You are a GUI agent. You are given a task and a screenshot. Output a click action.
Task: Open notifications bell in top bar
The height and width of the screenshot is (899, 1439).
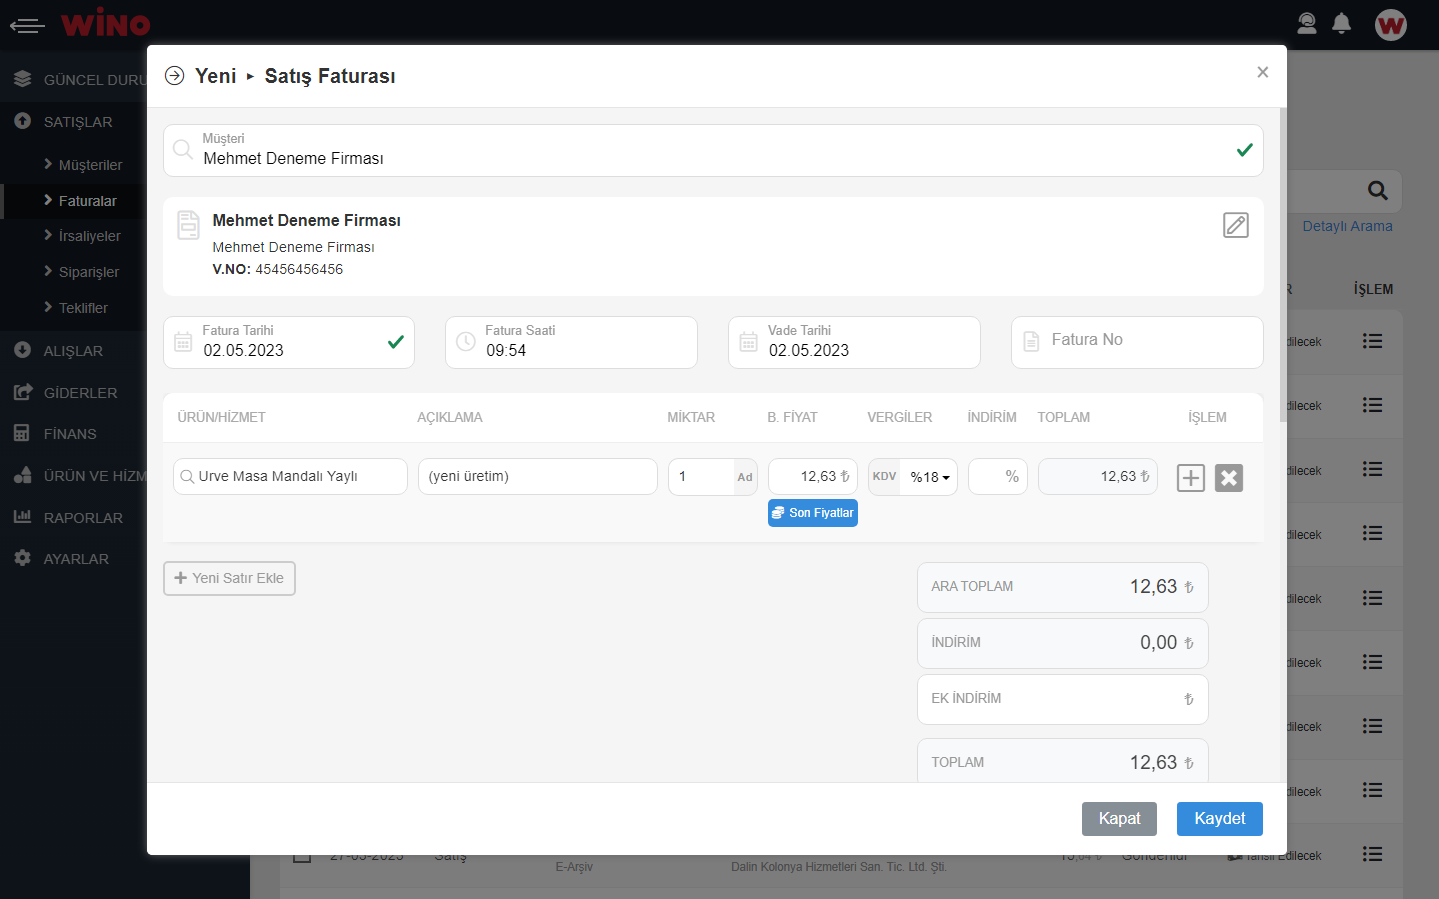pyautogui.click(x=1341, y=23)
